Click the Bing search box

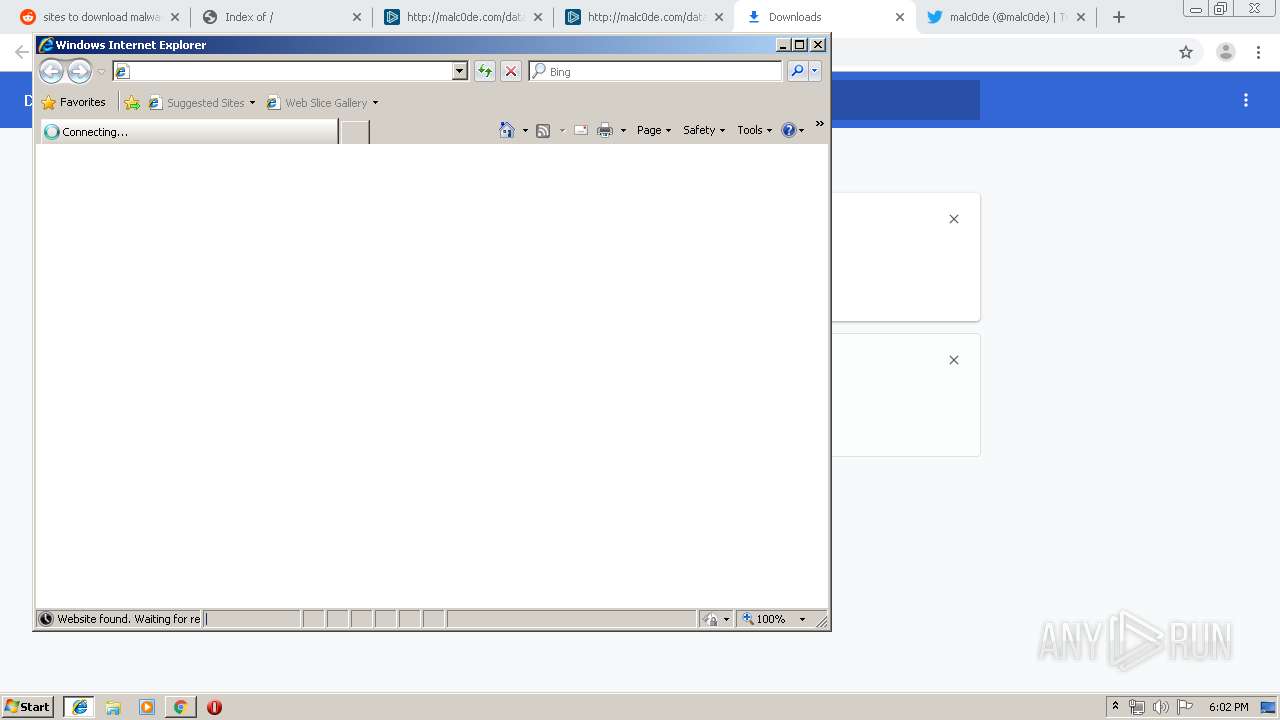(x=656, y=71)
